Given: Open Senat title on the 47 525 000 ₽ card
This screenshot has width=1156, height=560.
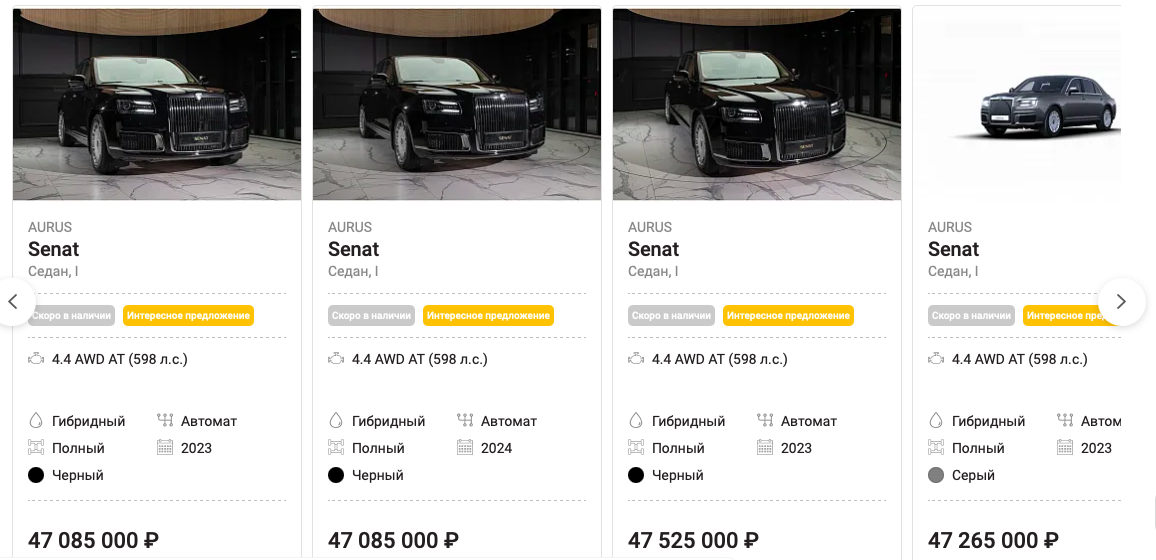Looking at the screenshot, I should click(654, 249).
